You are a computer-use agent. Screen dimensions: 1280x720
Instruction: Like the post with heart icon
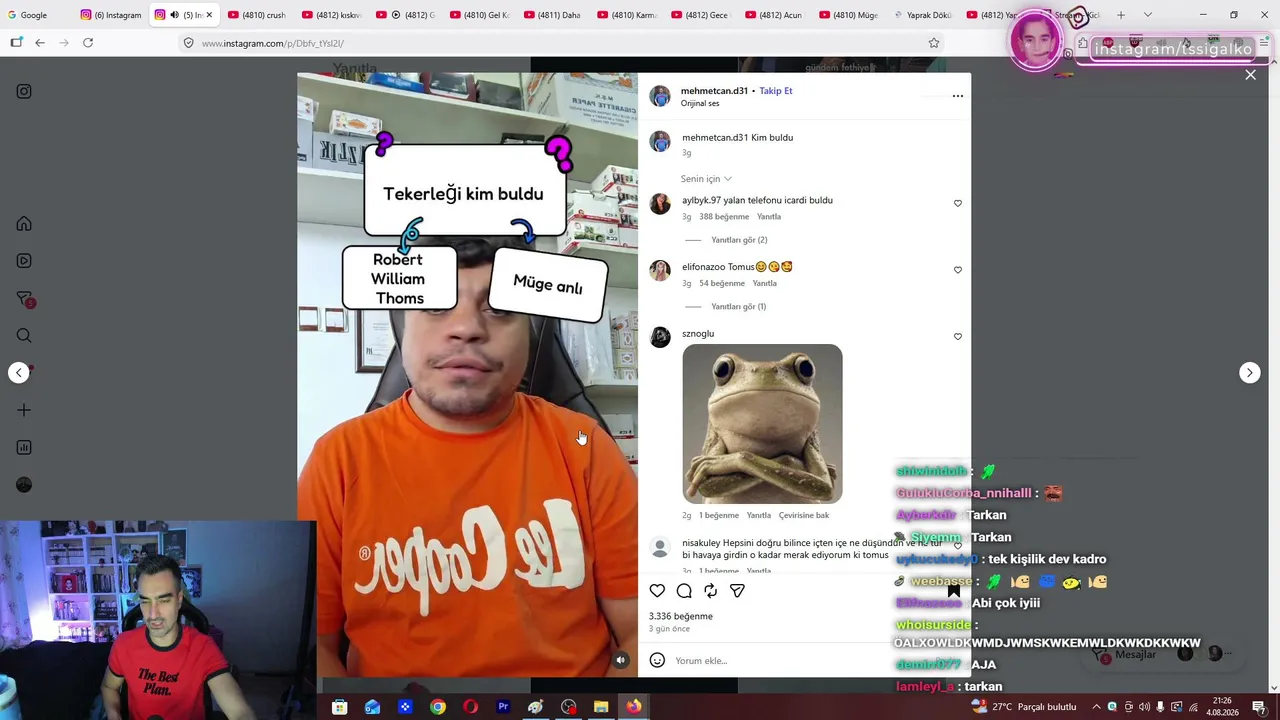click(657, 591)
